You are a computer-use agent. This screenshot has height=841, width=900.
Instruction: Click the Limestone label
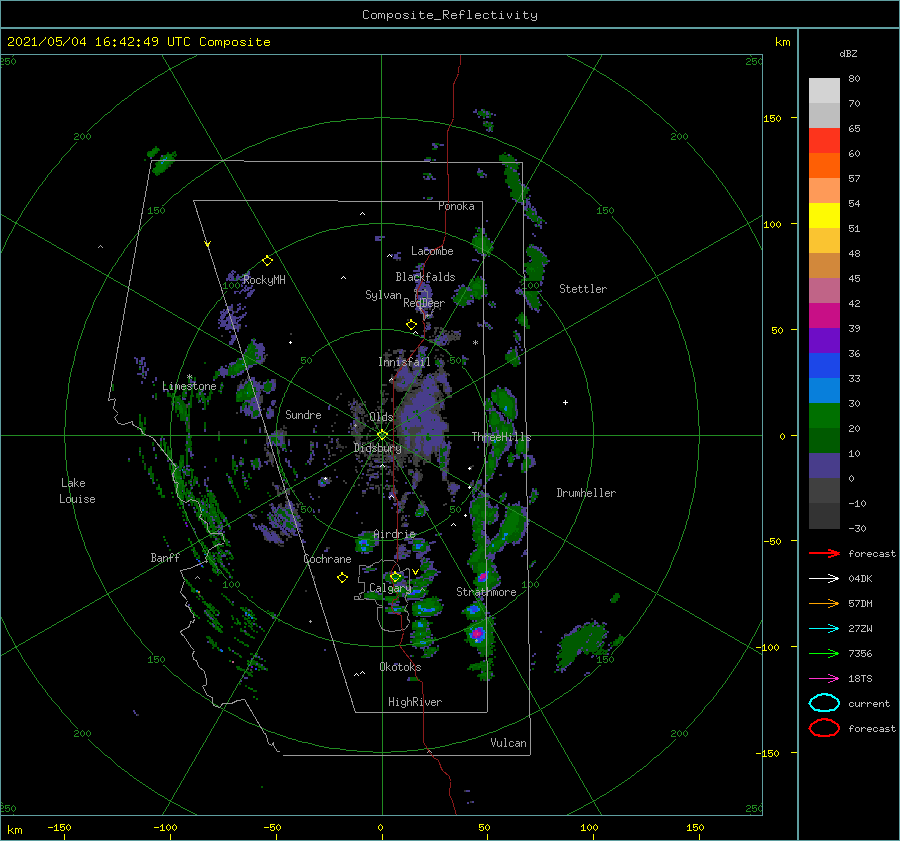pos(189,386)
